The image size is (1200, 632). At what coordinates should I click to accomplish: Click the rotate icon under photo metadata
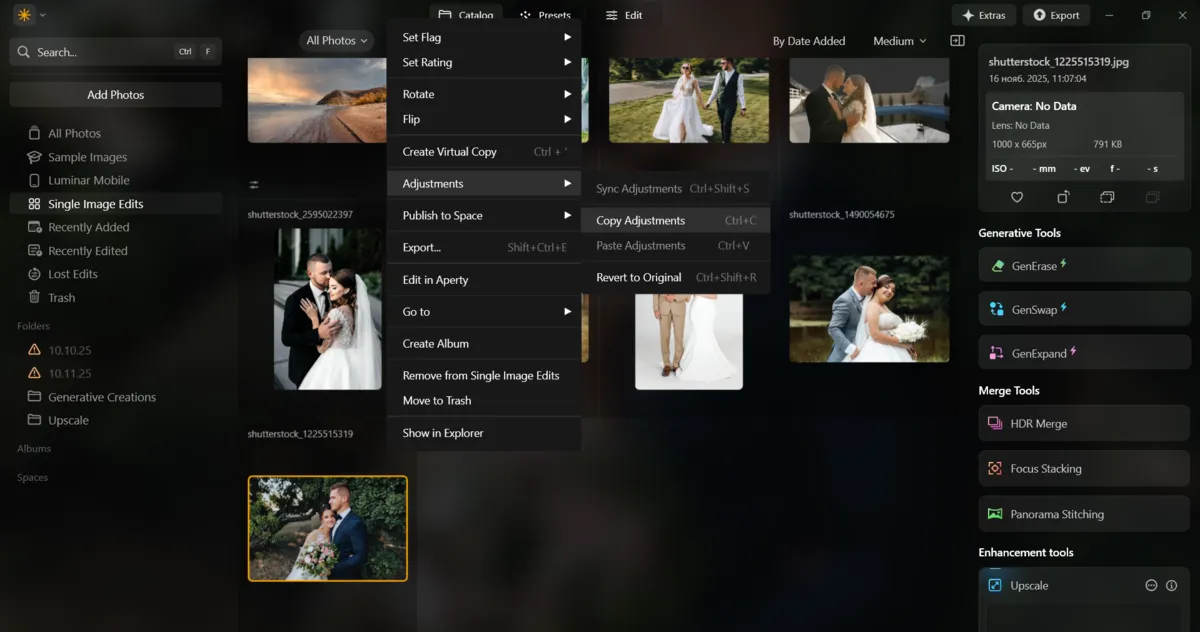[1062, 197]
